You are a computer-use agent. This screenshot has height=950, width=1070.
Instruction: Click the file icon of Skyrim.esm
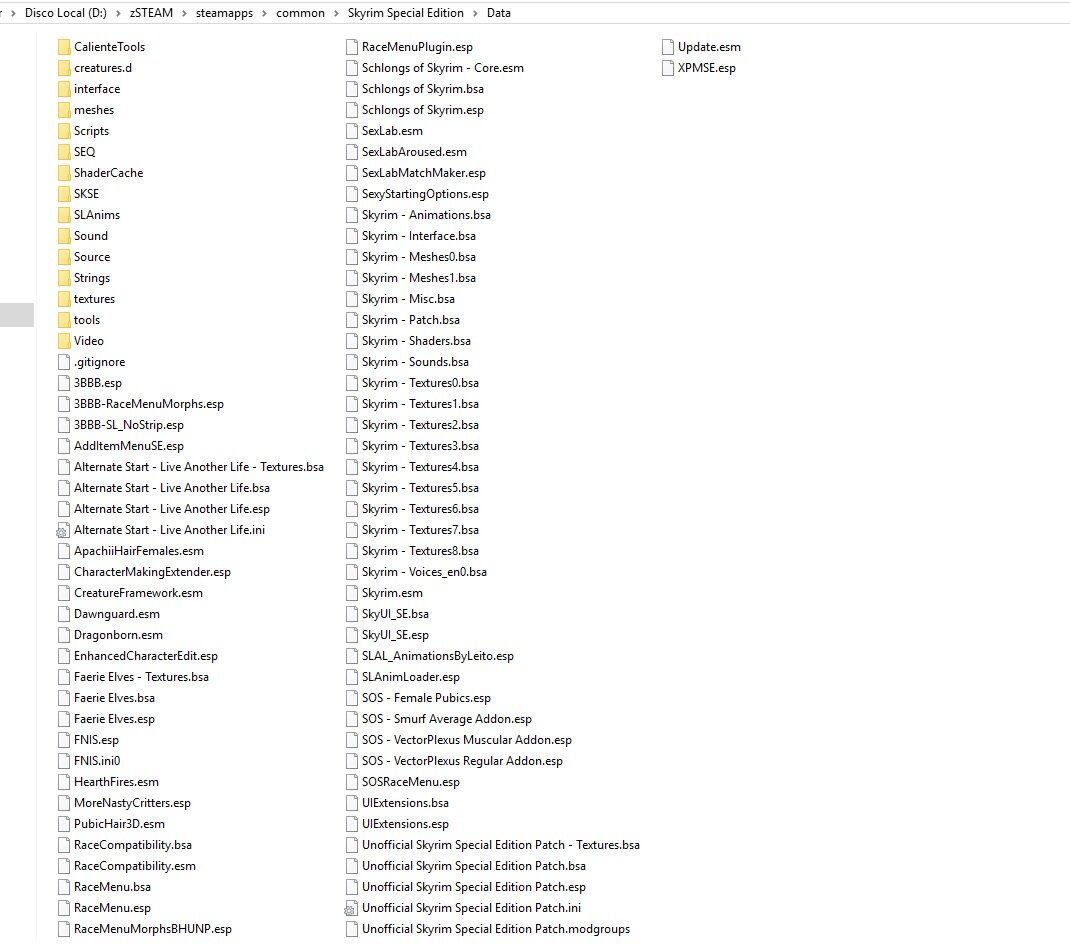pyautogui.click(x=352, y=593)
